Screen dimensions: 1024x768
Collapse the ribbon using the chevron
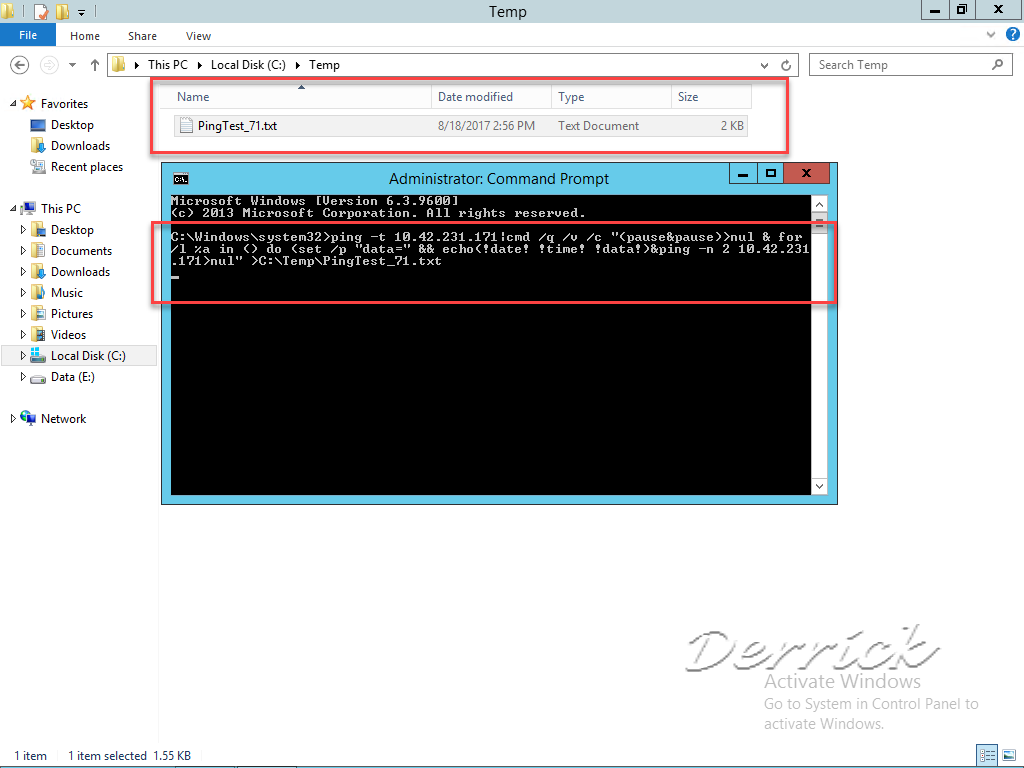pos(990,34)
